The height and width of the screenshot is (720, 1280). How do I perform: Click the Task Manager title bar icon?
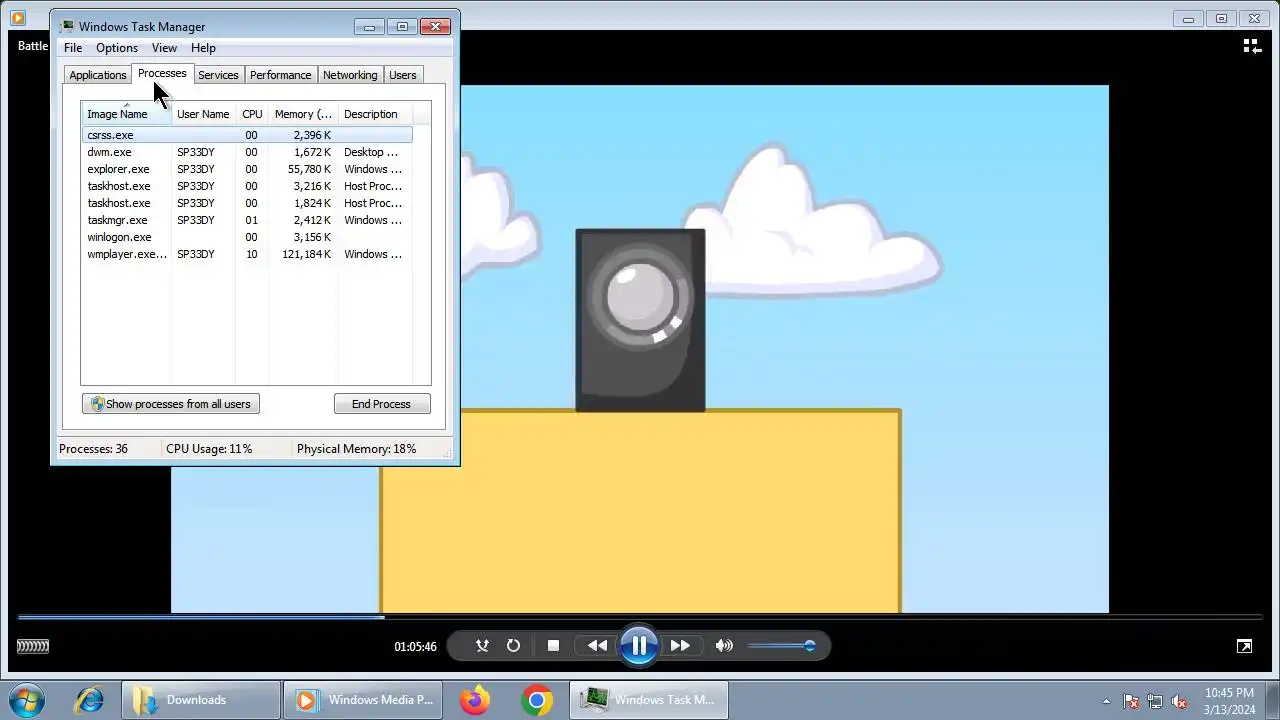(67, 27)
